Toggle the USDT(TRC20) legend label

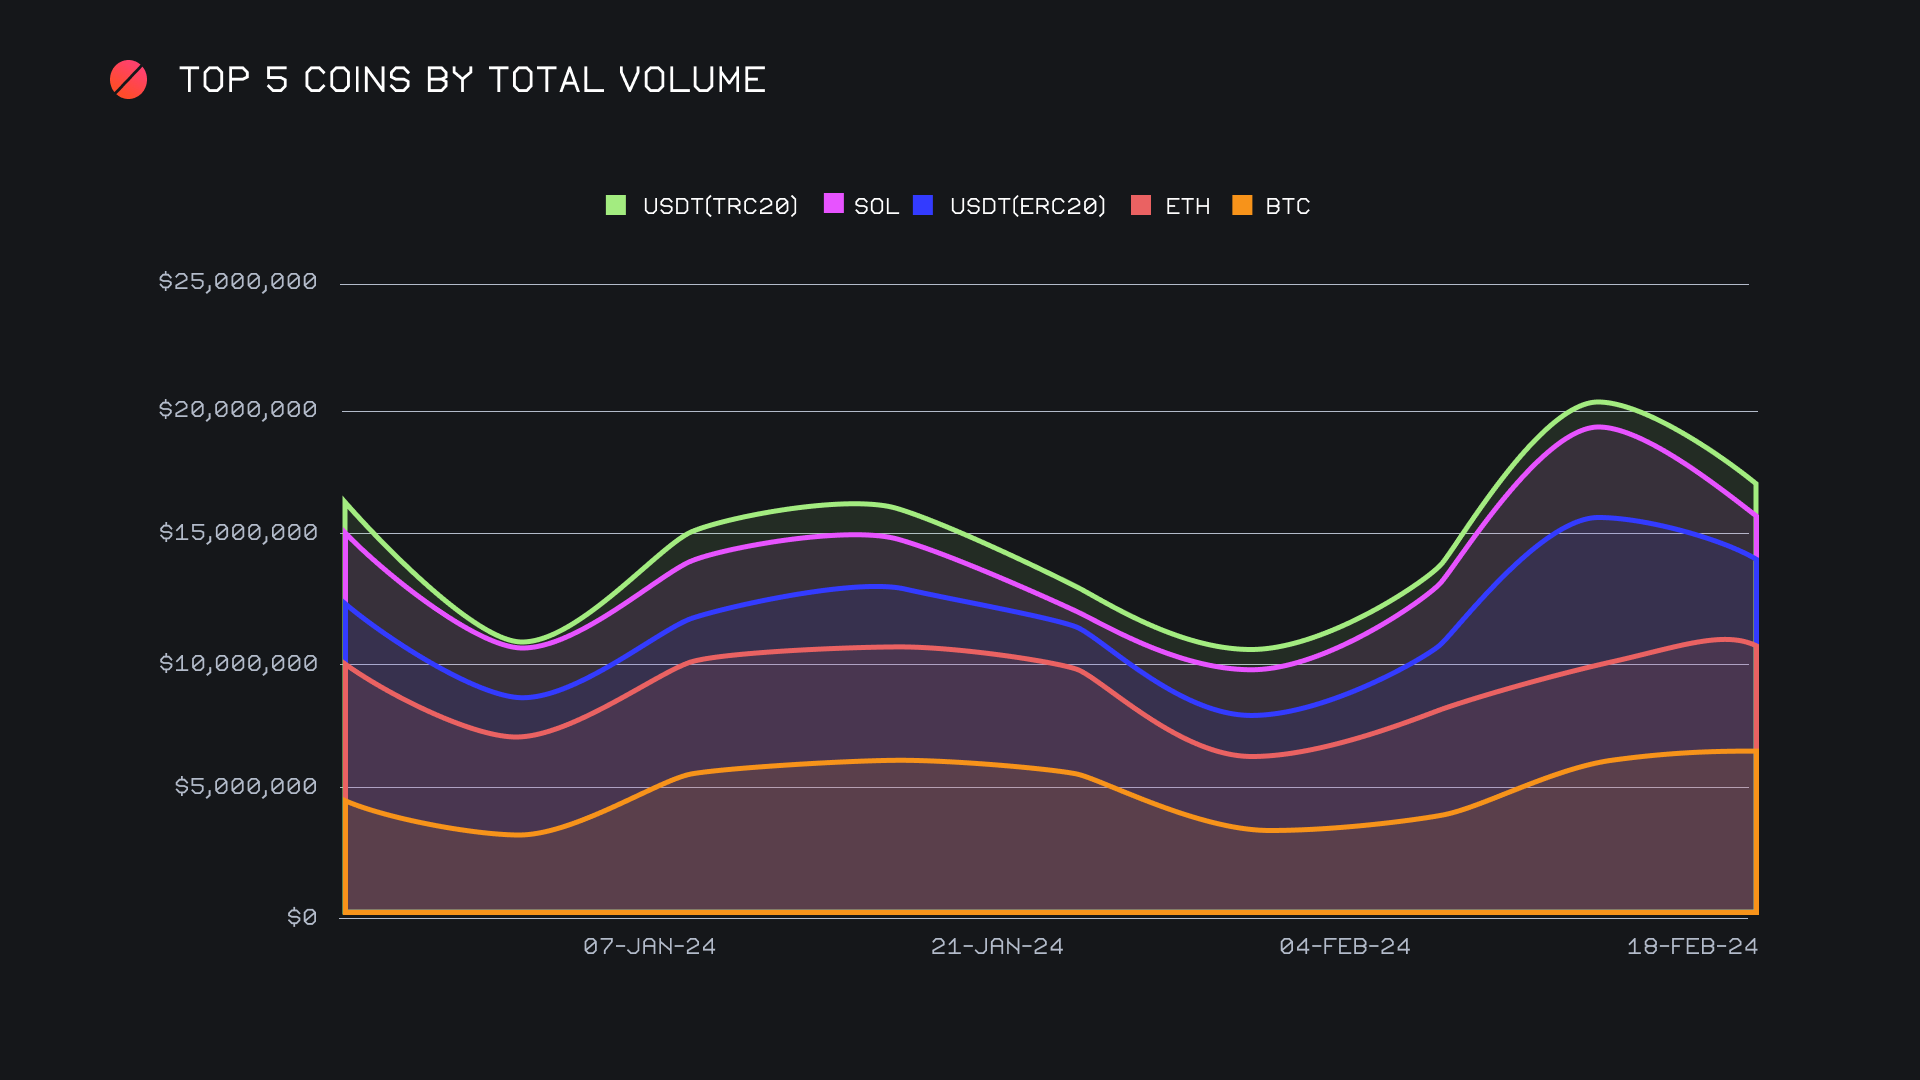coord(720,206)
